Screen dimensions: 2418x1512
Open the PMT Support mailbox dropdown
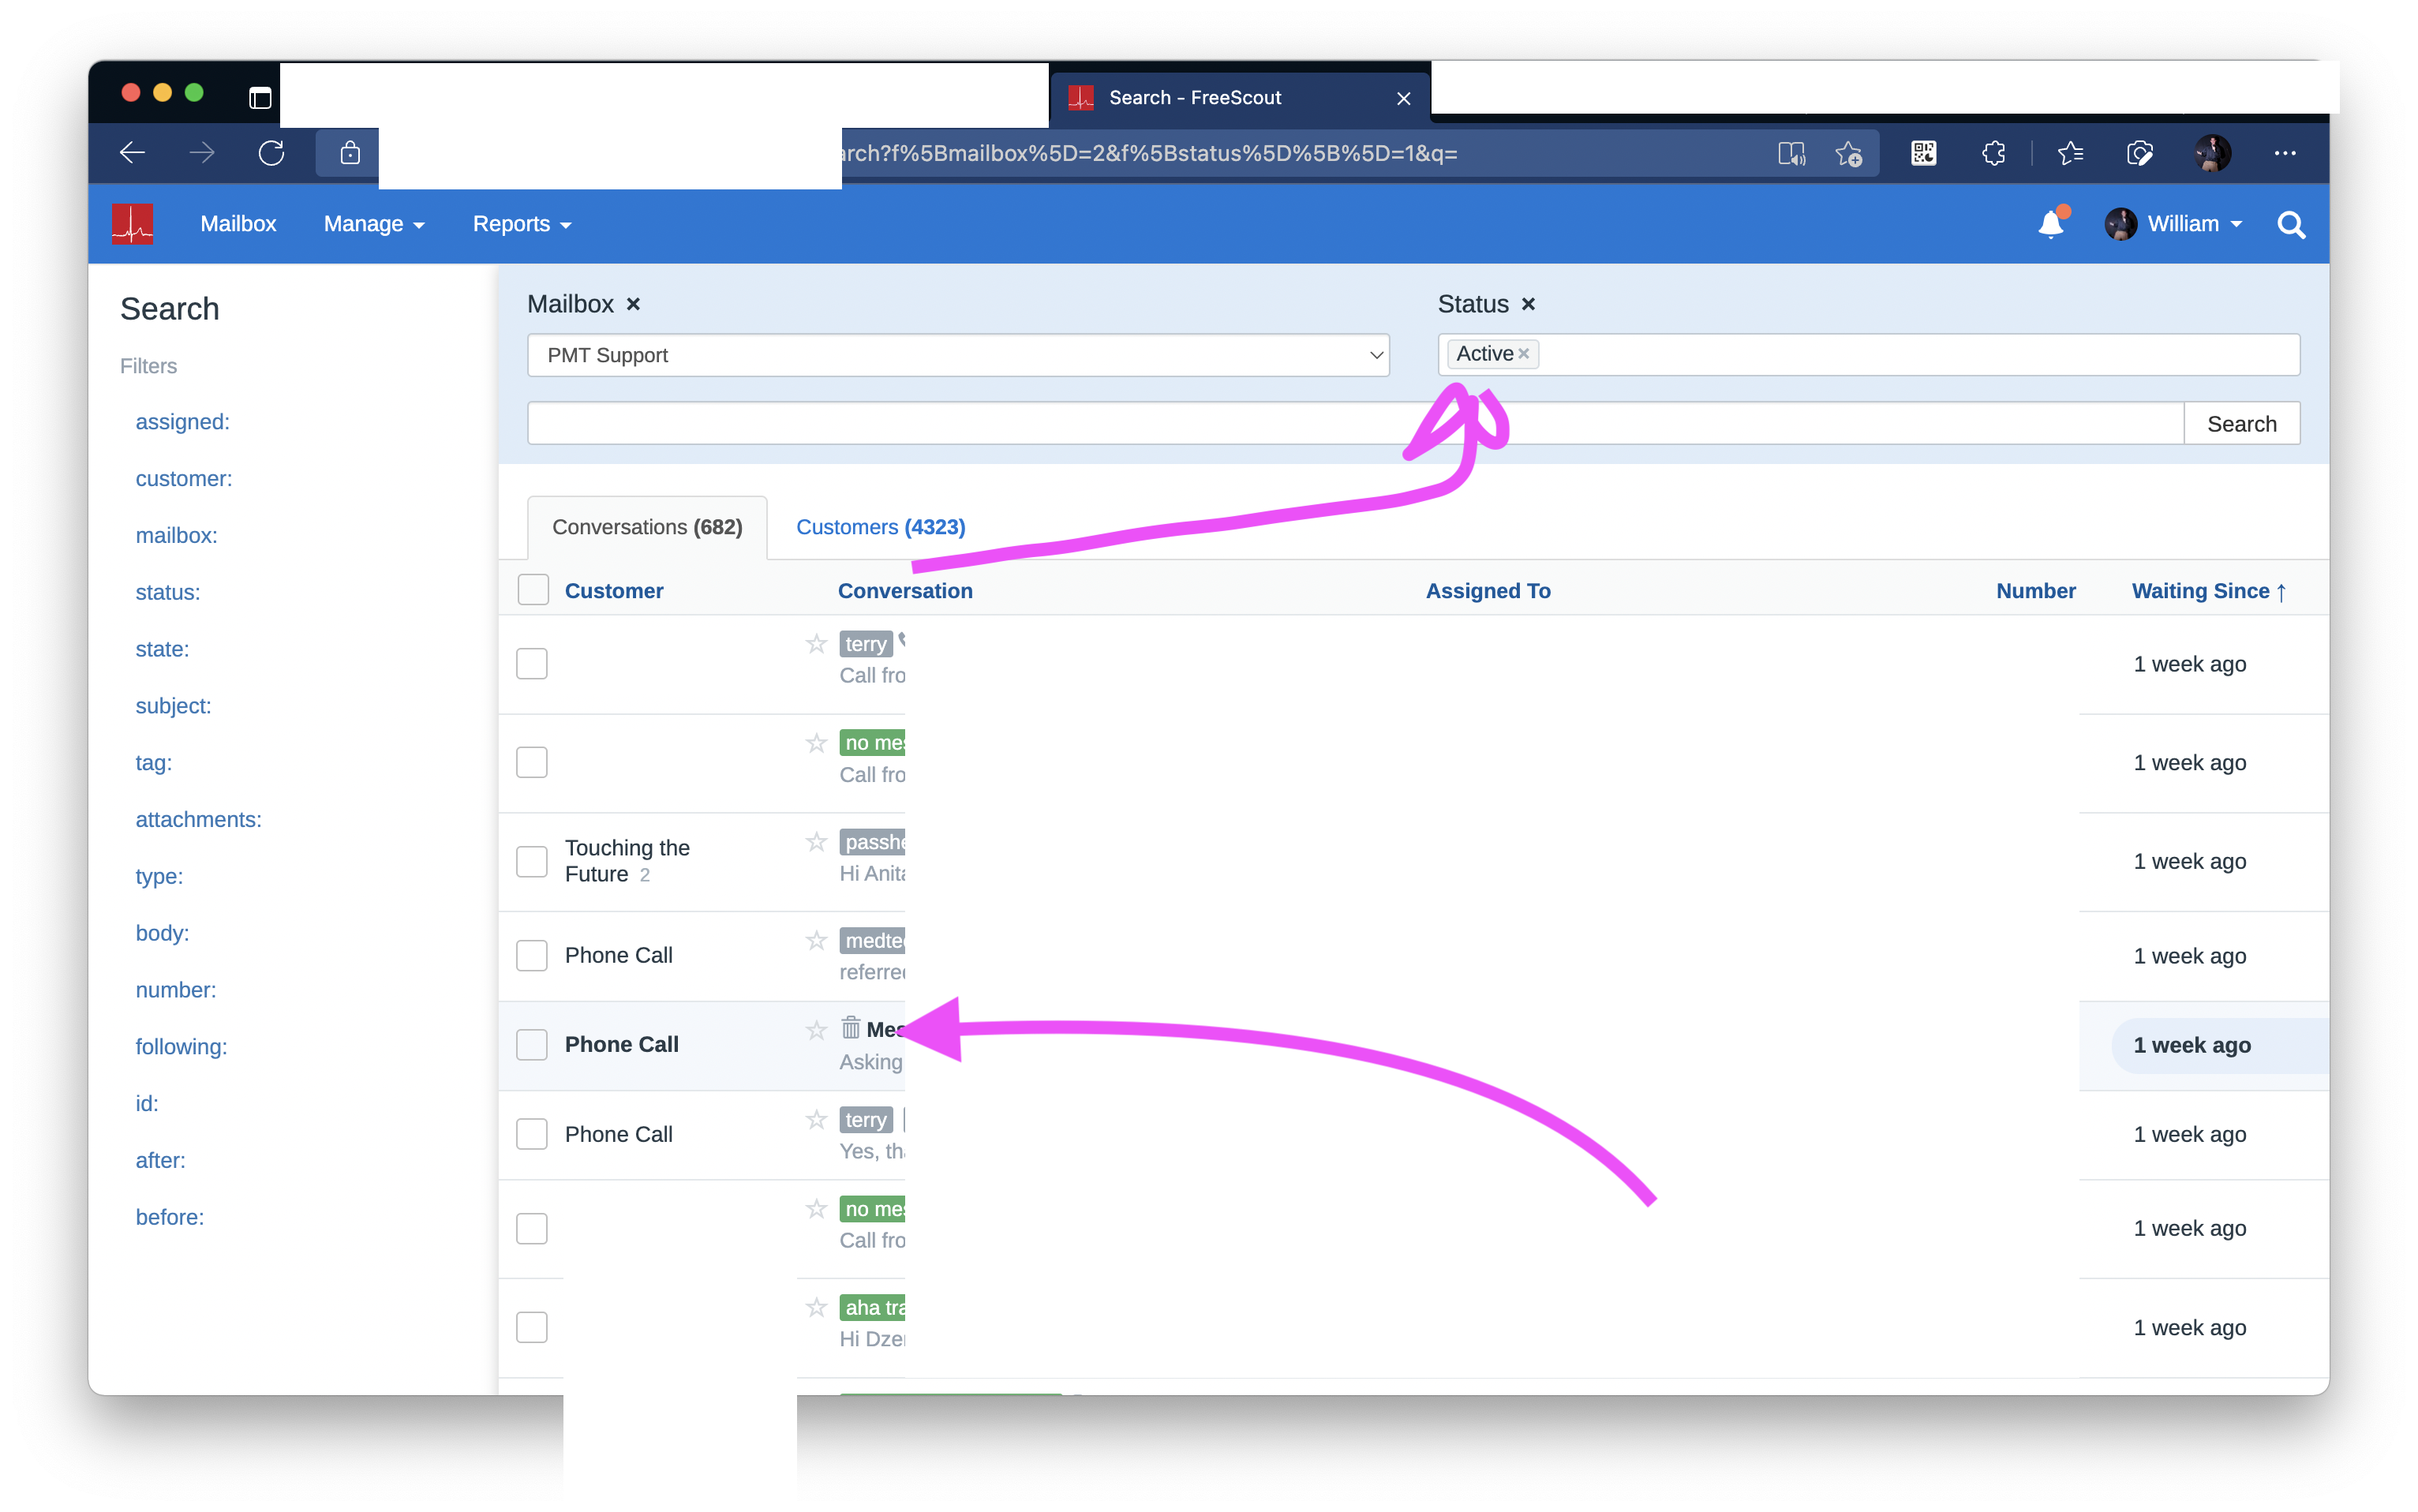pyautogui.click(x=957, y=355)
